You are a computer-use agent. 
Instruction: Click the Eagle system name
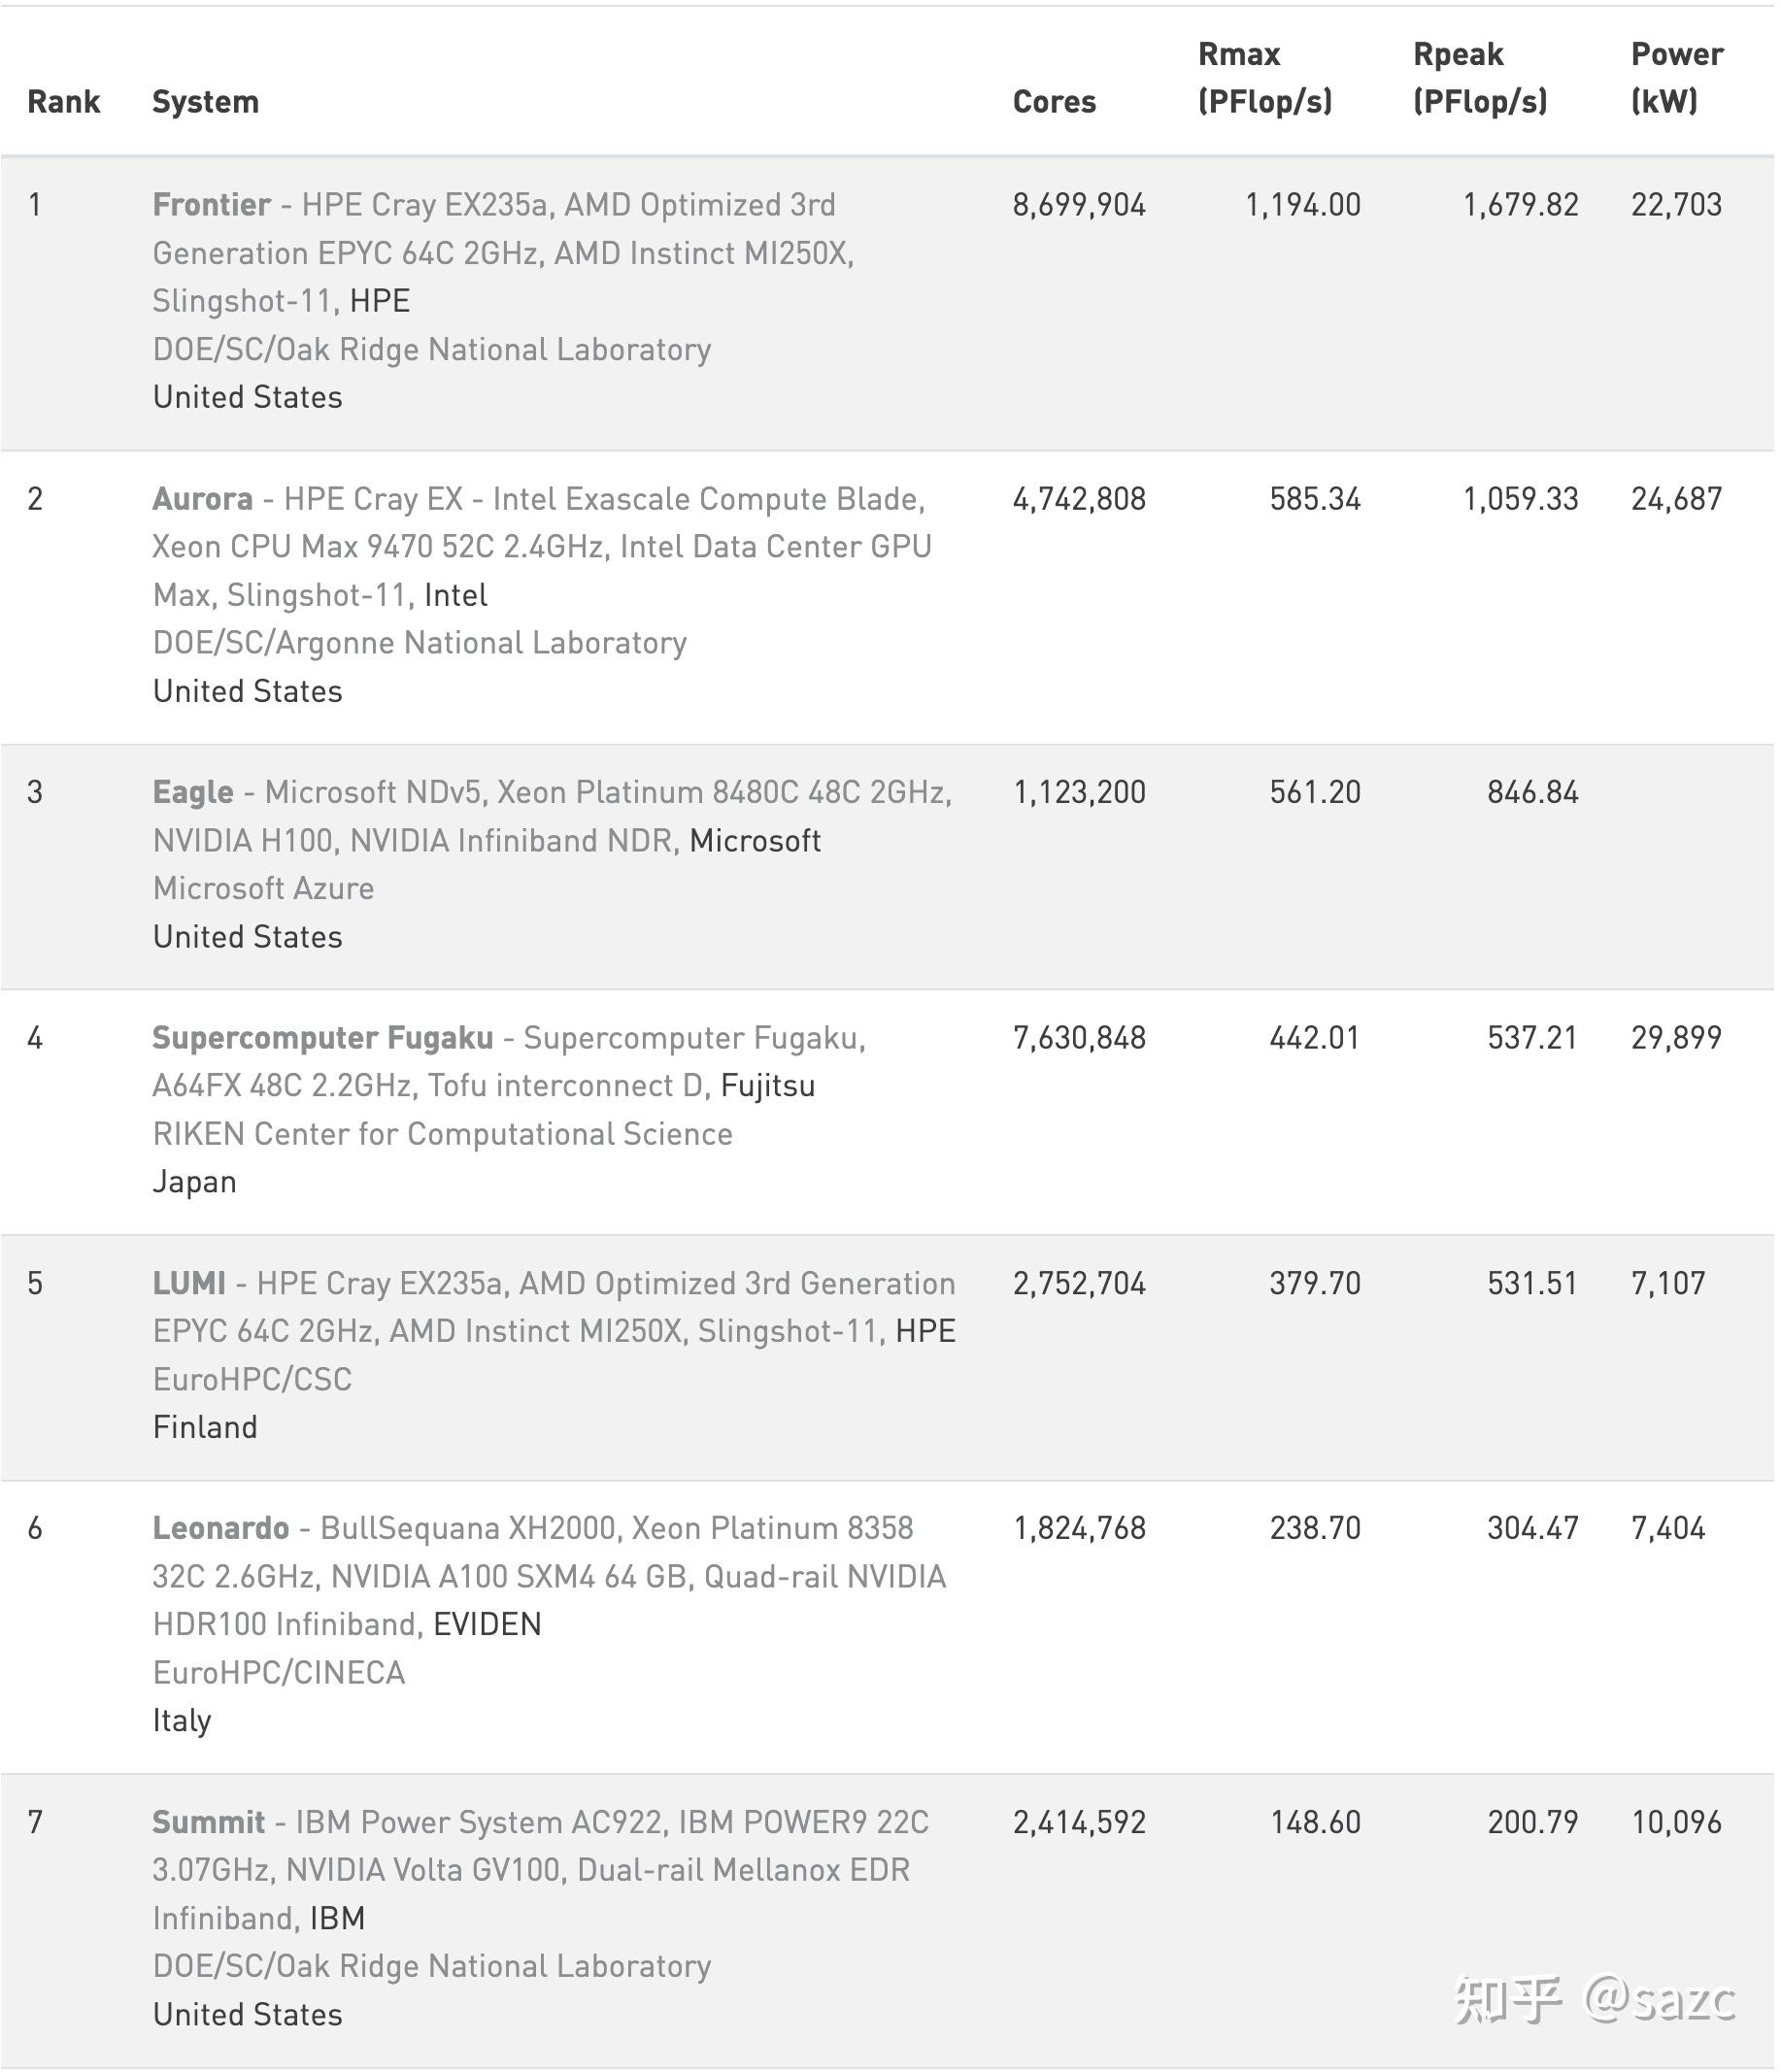coord(193,792)
